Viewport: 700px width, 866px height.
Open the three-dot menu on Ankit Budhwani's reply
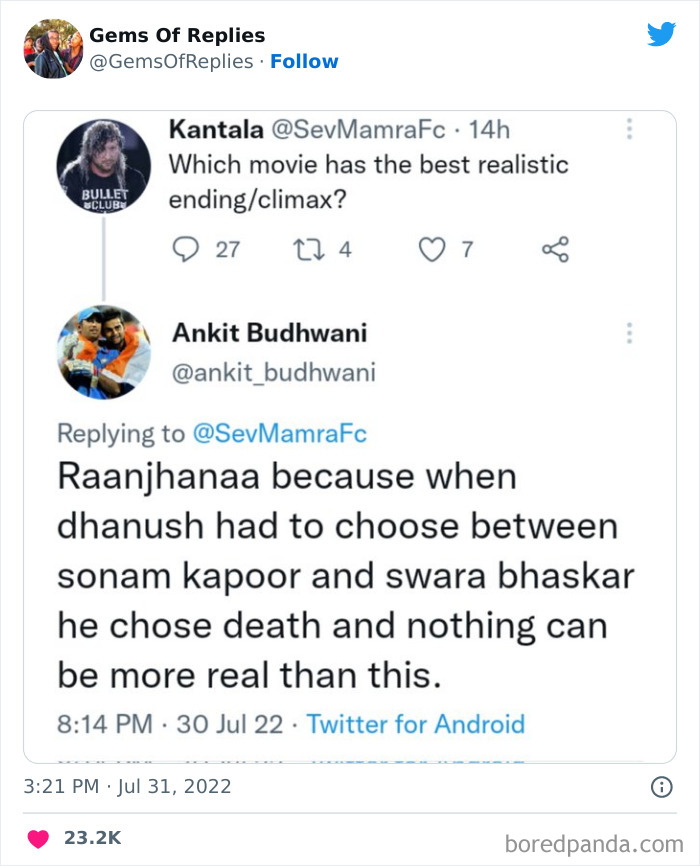point(629,332)
